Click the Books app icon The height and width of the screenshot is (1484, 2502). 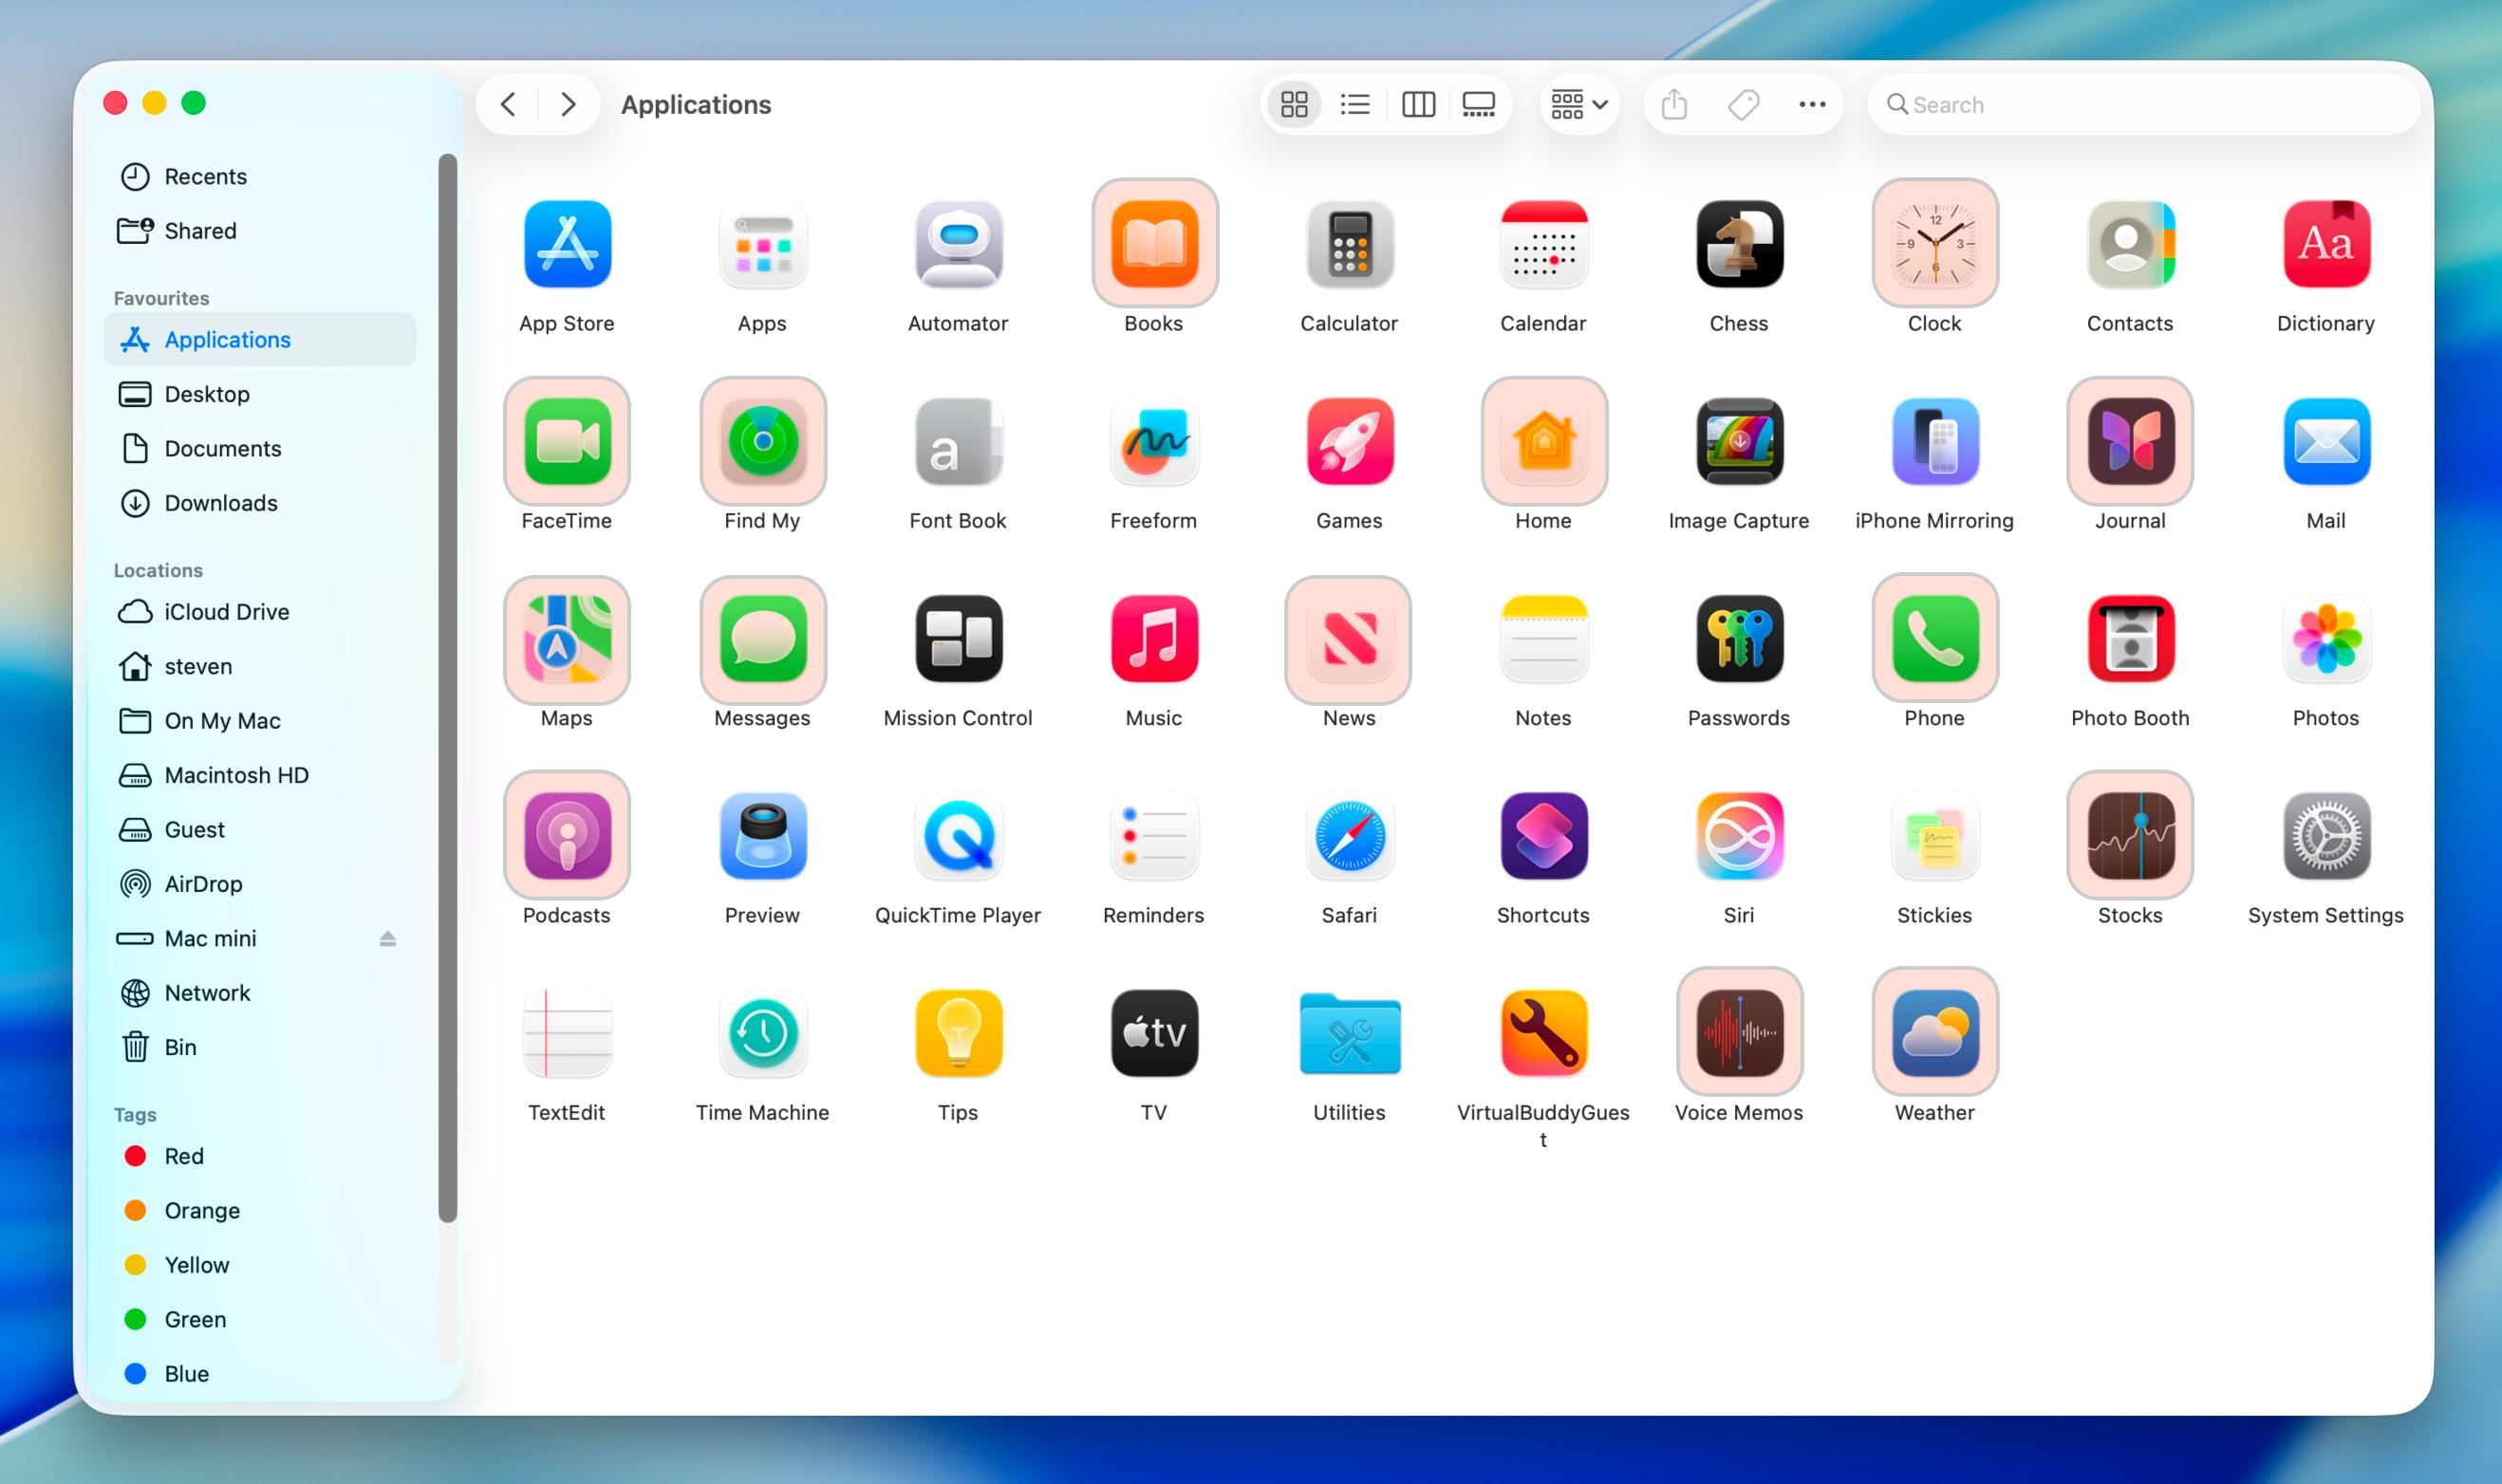1154,244
